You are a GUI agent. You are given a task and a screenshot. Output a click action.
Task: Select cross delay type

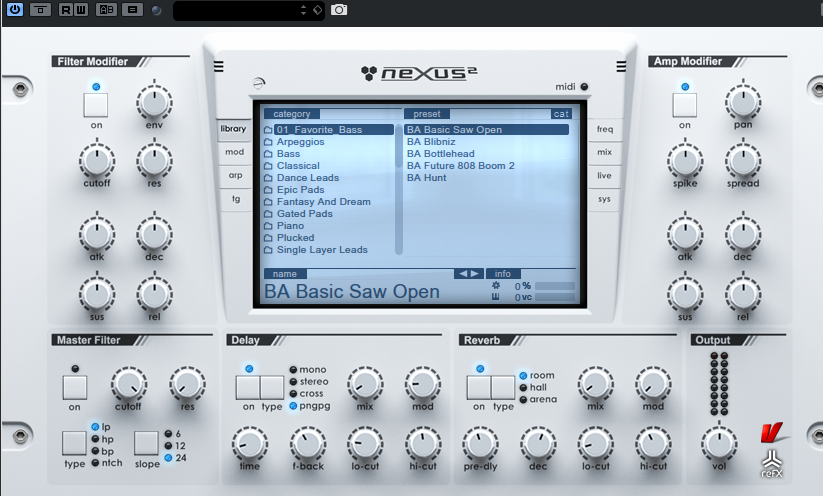click(307, 394)
